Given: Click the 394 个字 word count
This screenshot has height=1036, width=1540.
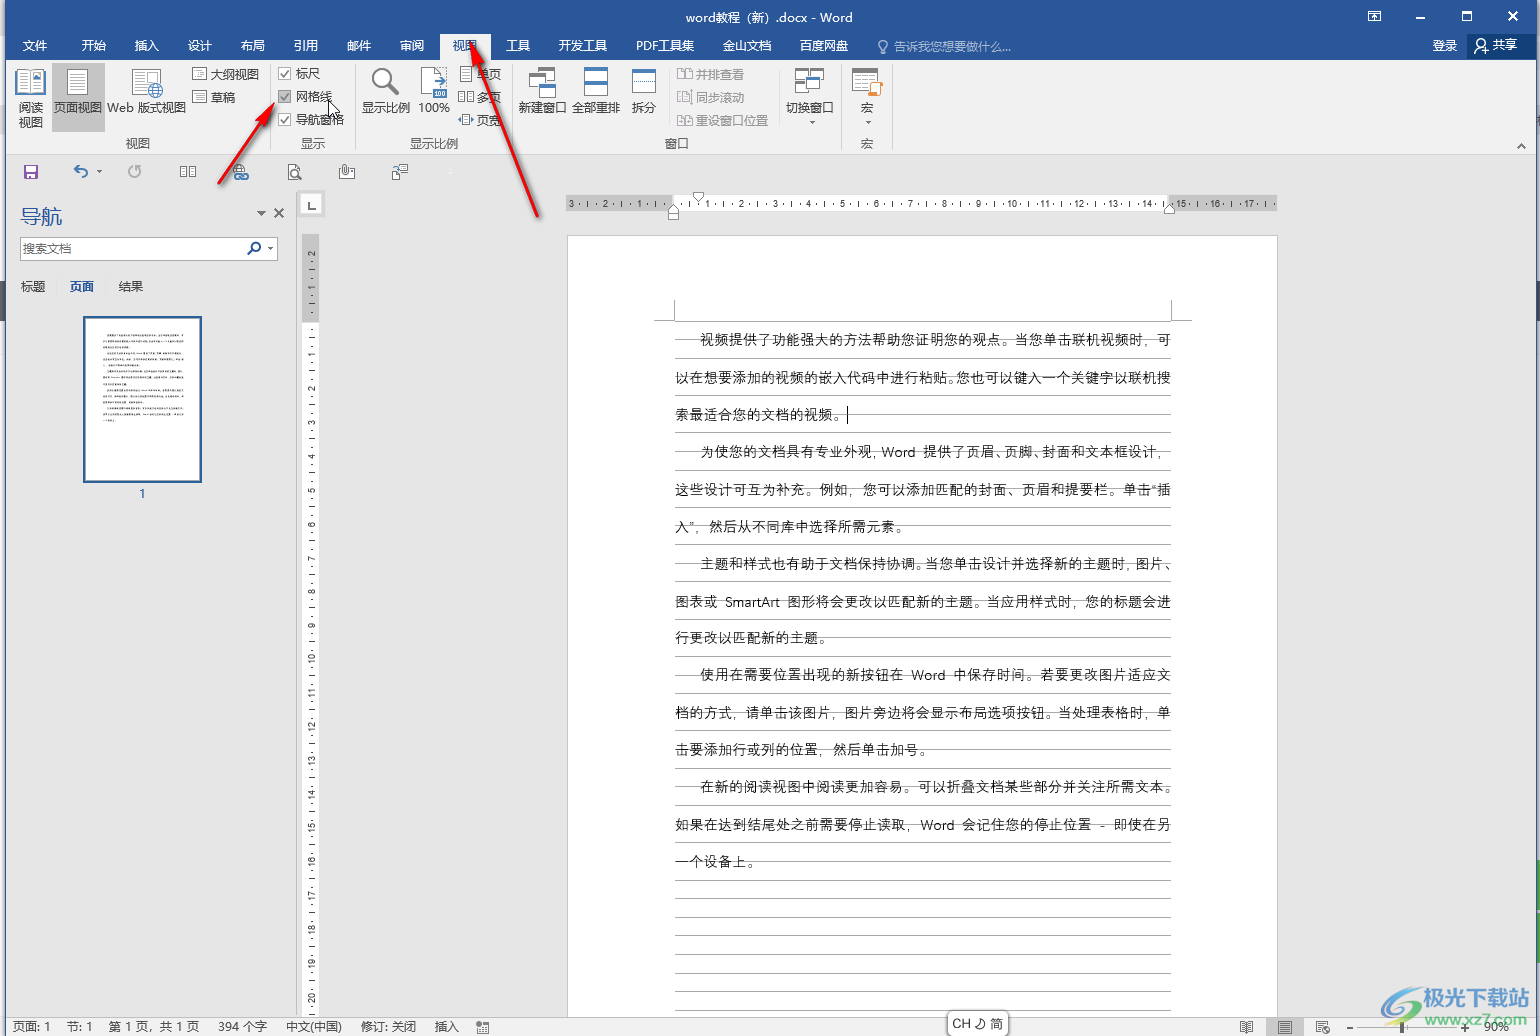Looking at the screenshot, I should click(242, 1027).
